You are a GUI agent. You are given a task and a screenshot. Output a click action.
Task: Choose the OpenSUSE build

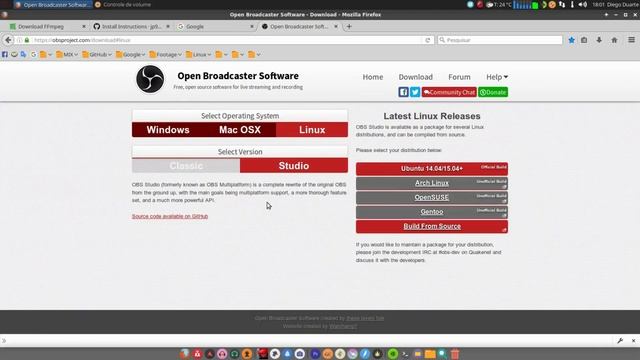click(x=432, y=198)
